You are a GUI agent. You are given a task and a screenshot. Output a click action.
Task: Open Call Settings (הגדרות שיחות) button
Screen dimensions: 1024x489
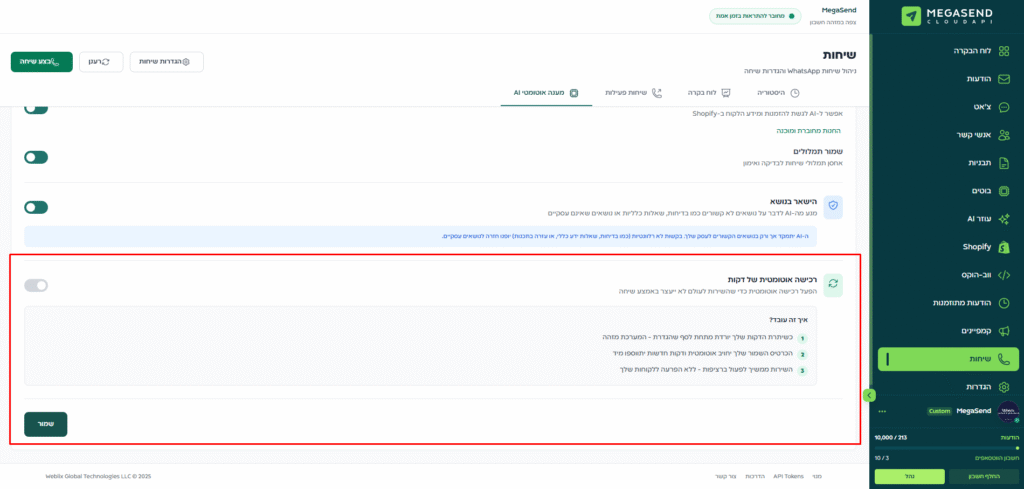click(166, 62)
